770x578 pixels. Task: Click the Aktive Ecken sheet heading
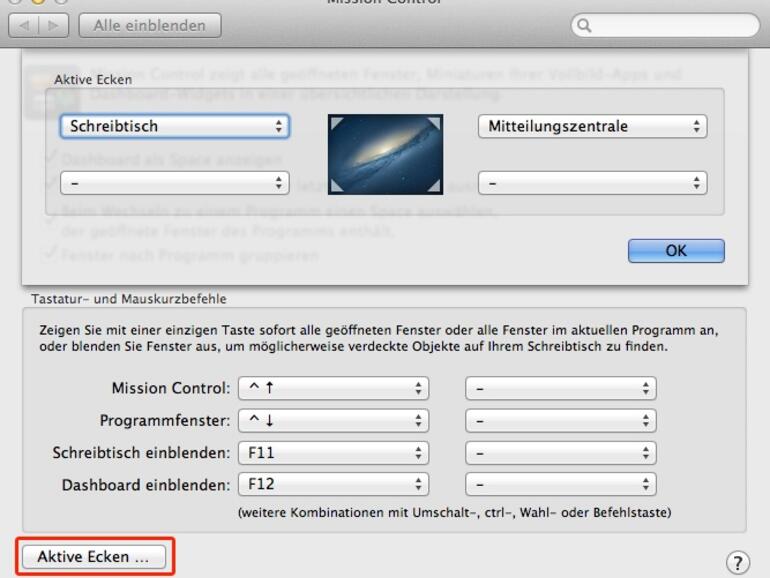(93, 80)
